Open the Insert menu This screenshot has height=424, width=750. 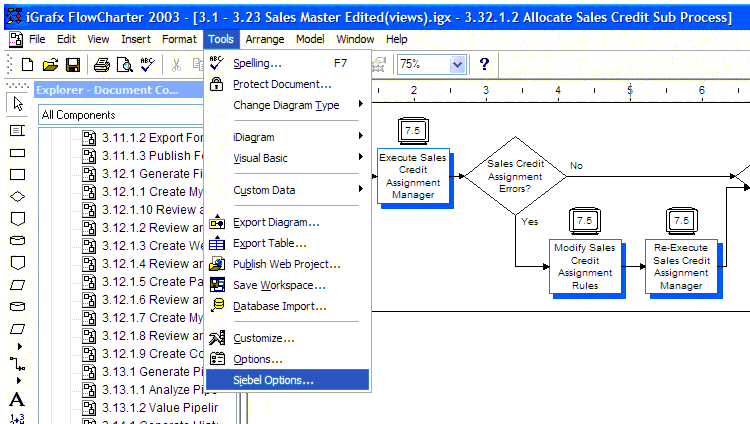[x=135, y=39]
